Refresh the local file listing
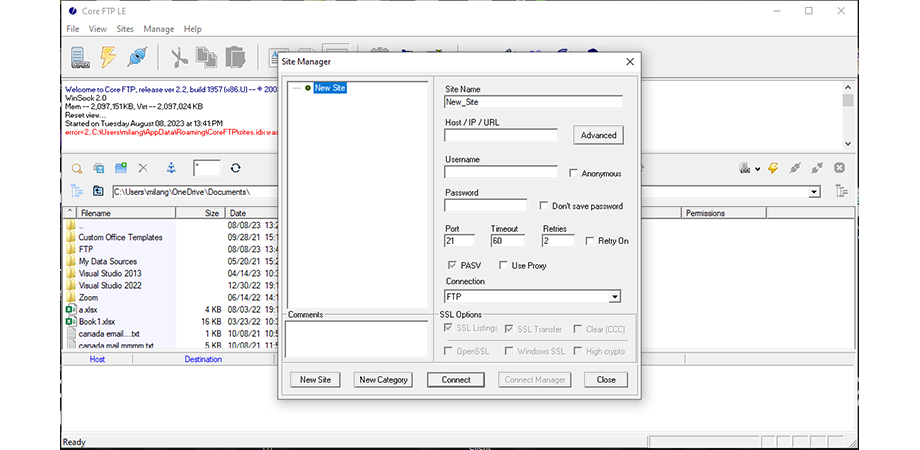This screenshot has height=450, width=920. (x=235, y=168)
